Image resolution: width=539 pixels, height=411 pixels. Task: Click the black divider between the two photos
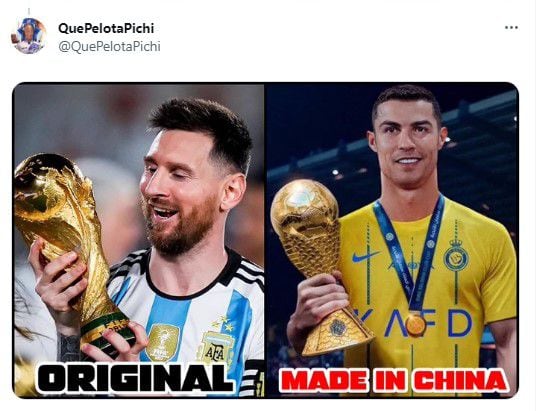265,240
